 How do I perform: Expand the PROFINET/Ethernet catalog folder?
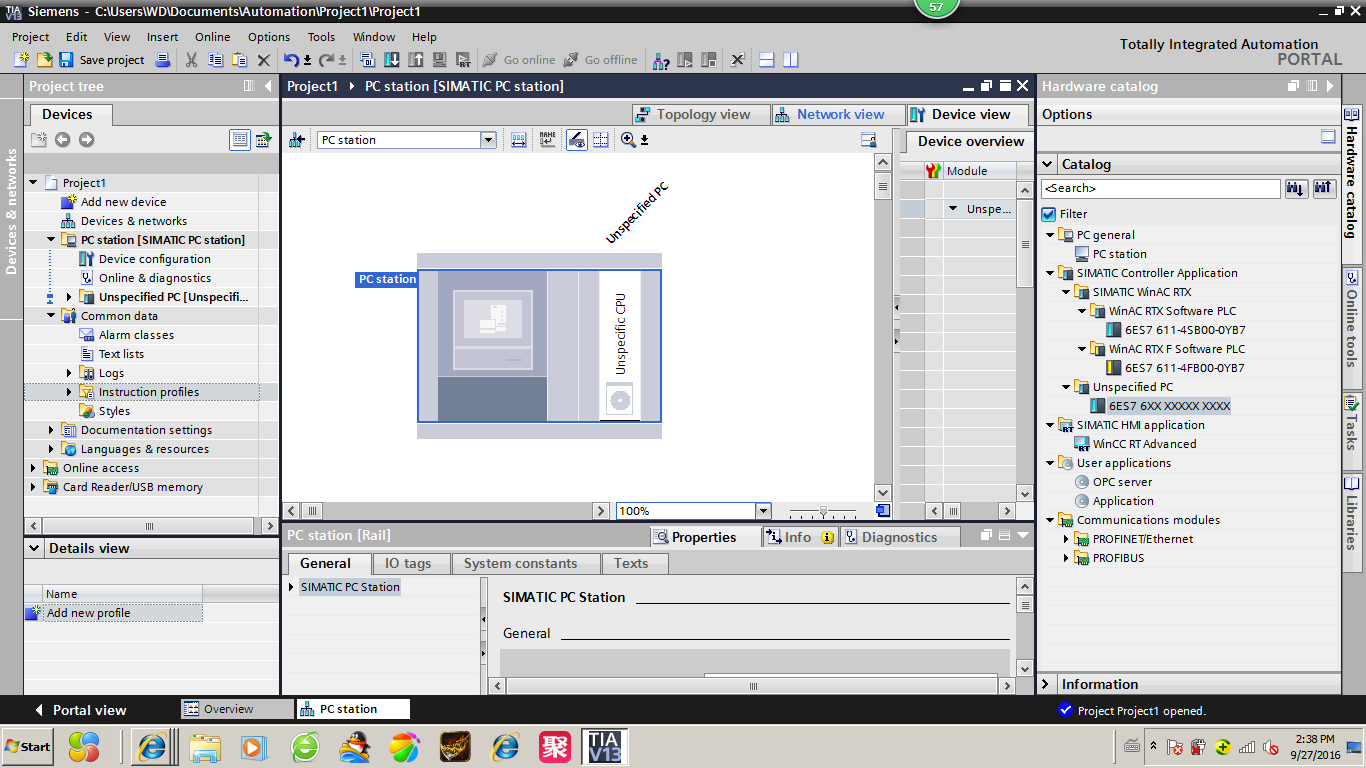pos(1067,539)
